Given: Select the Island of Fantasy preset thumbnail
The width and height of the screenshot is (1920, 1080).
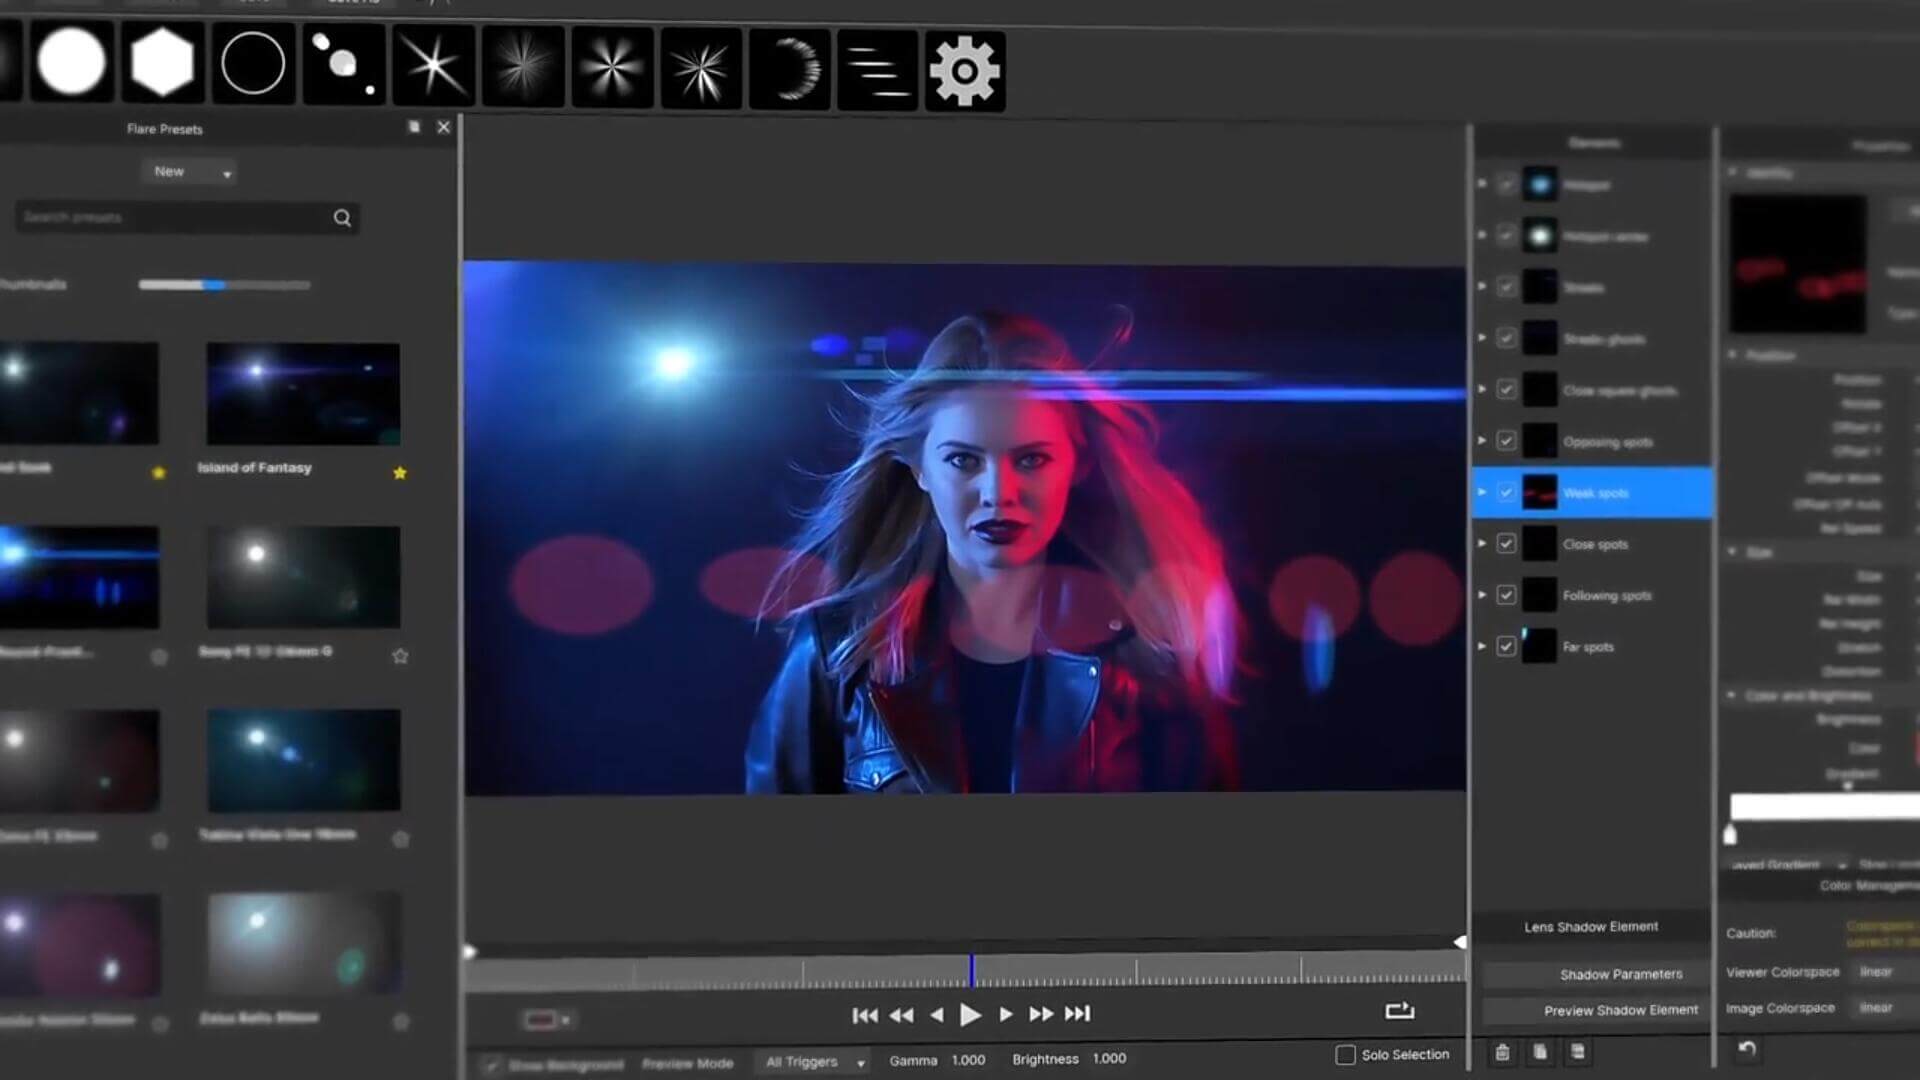Looking at the screenshot, I should pos(303,394).
